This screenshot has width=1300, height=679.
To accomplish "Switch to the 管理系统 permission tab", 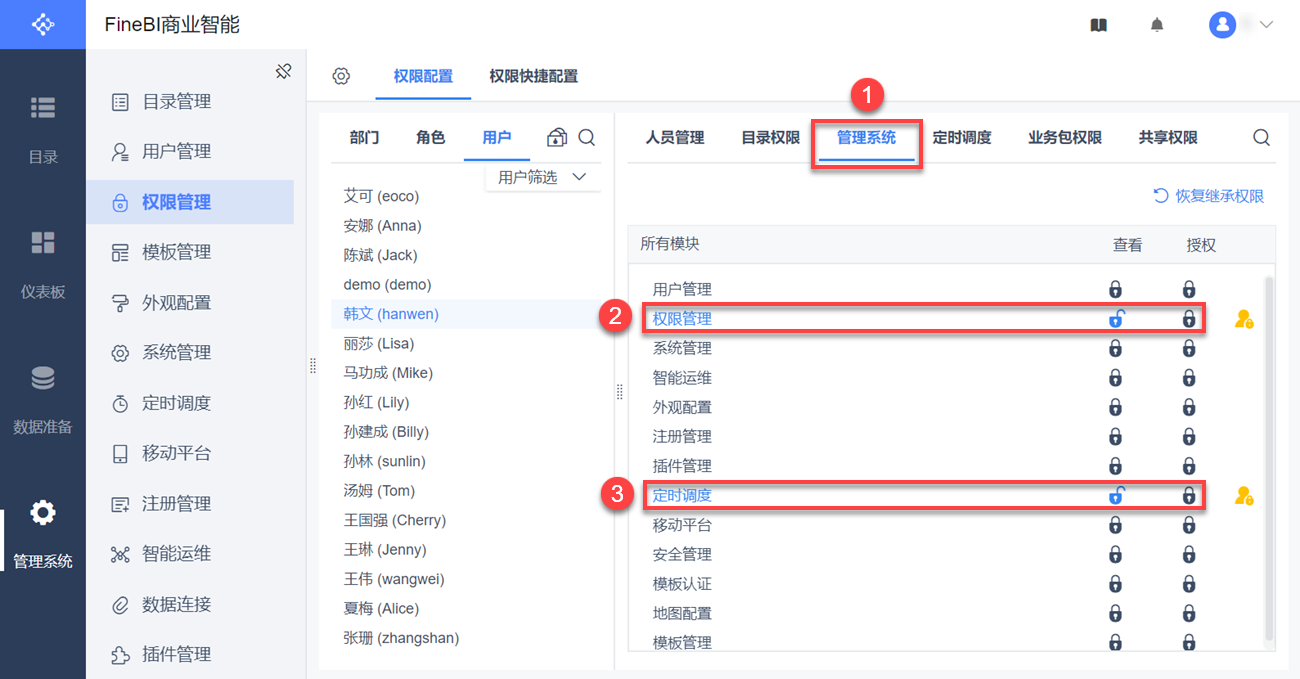I will coord(866,138).
